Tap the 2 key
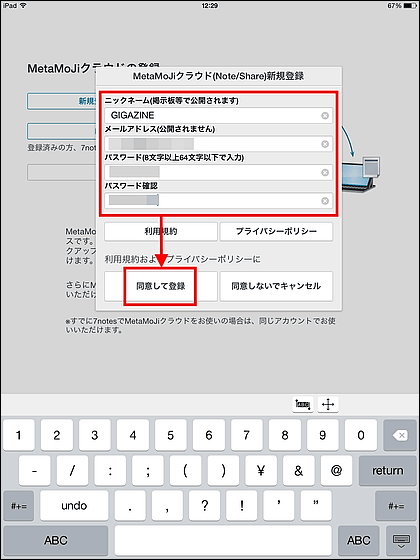 click(x=57, y=435)
